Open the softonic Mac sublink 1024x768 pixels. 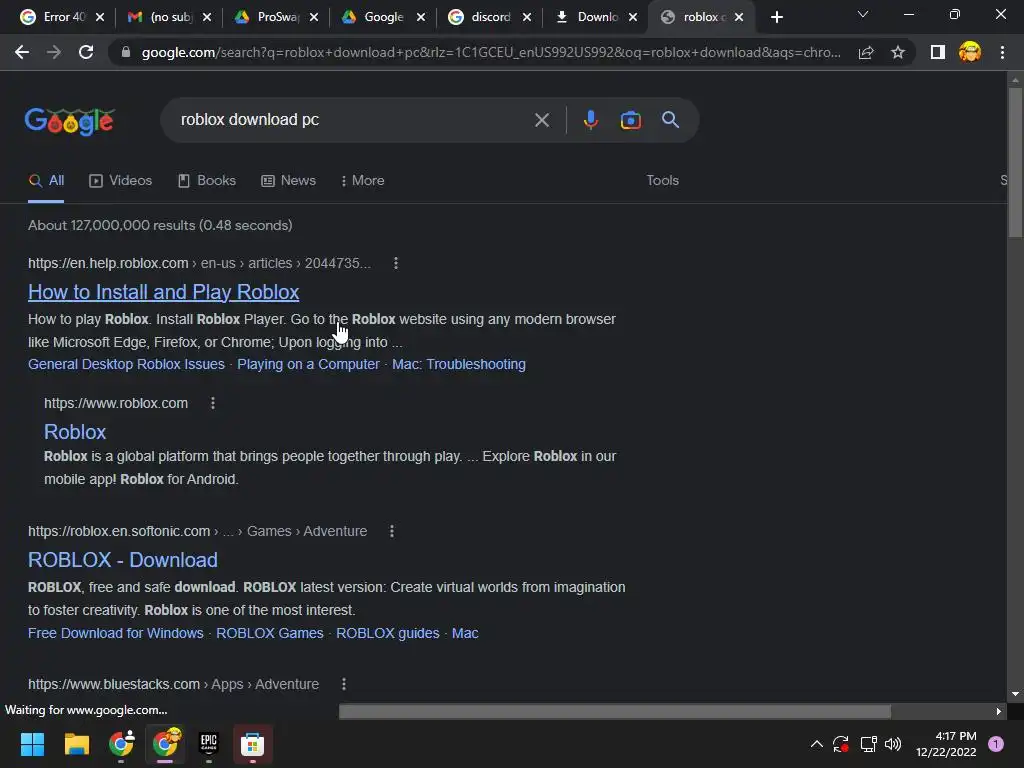point(465,633)
